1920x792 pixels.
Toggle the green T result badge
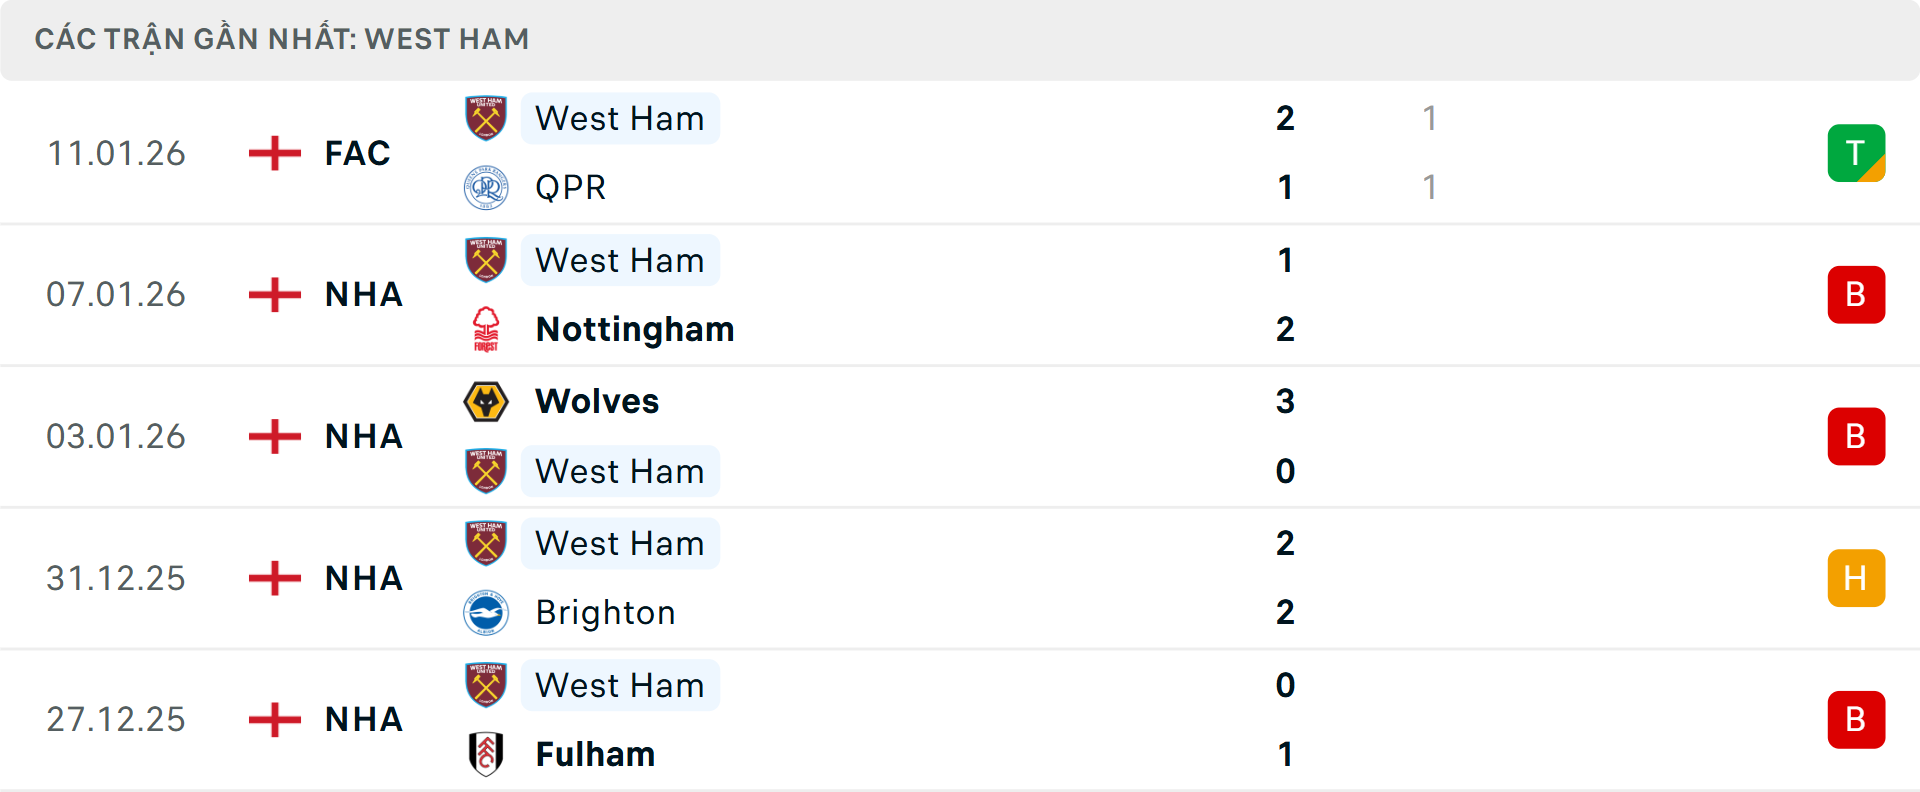(1857, 153)
